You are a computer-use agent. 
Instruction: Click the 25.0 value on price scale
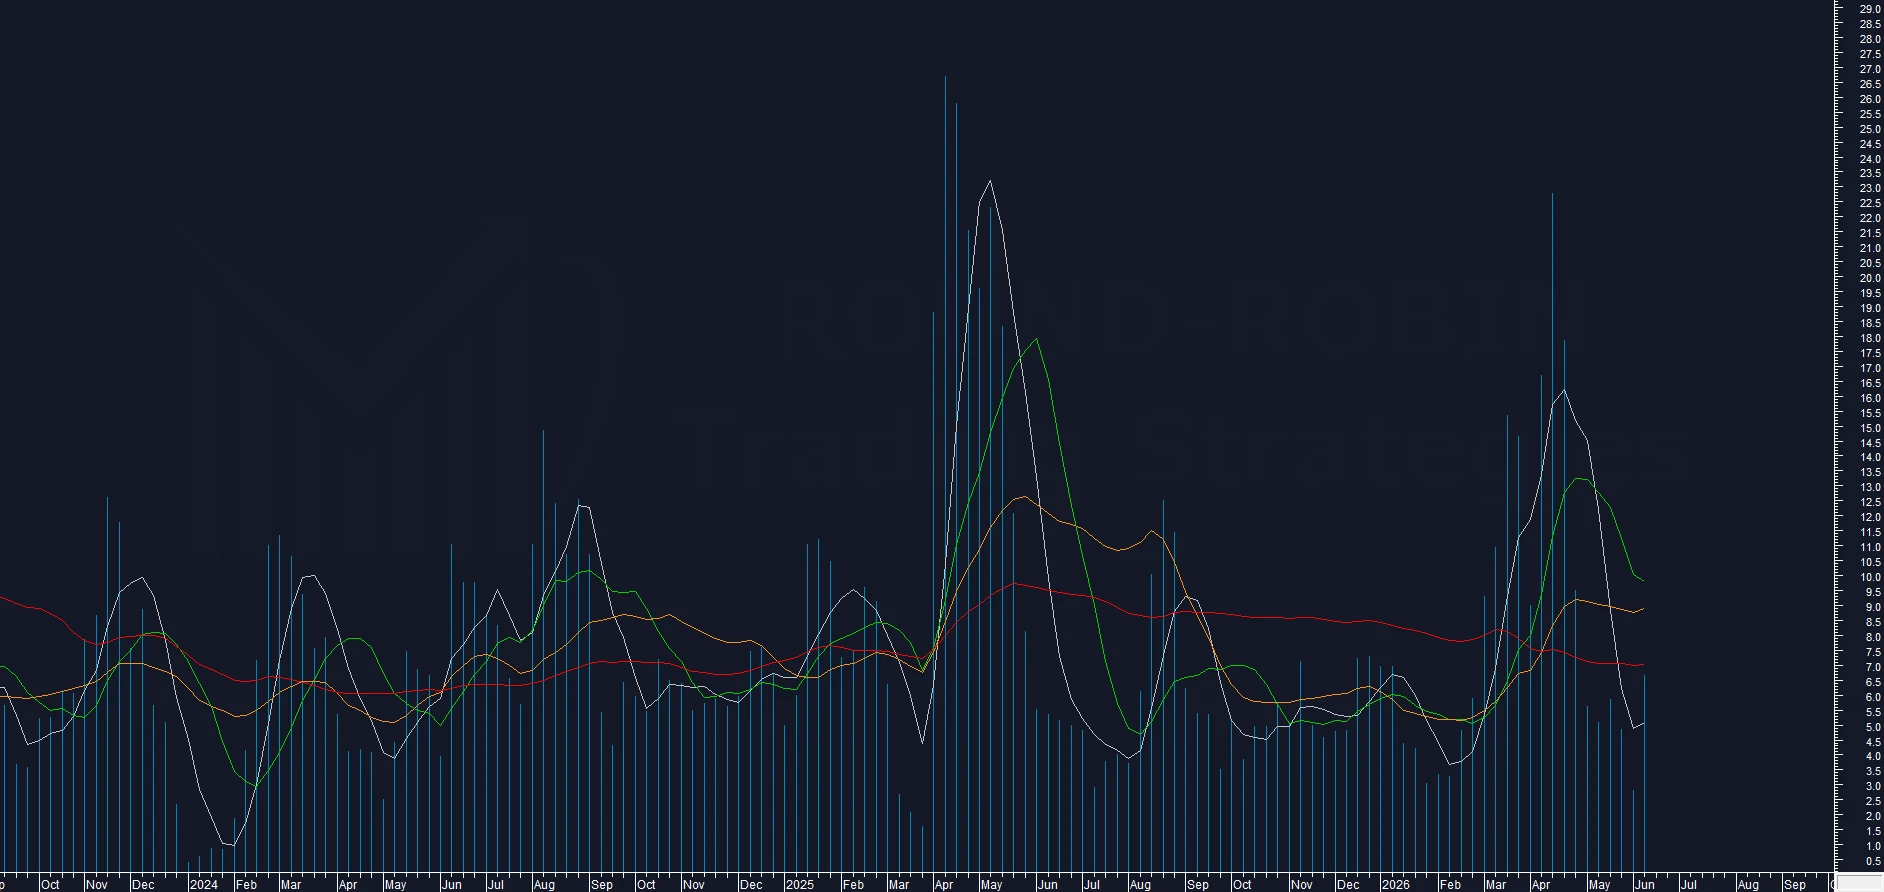[1870, 129]
